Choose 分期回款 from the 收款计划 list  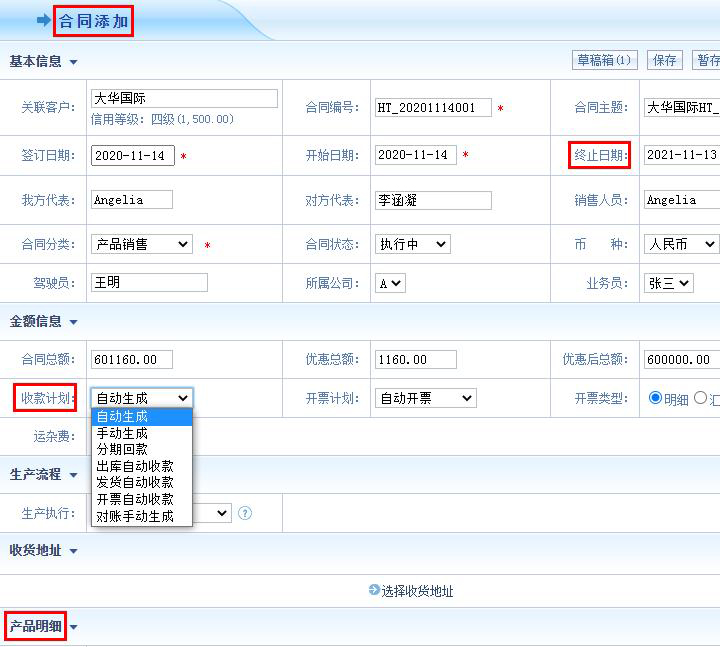(122, 449)
